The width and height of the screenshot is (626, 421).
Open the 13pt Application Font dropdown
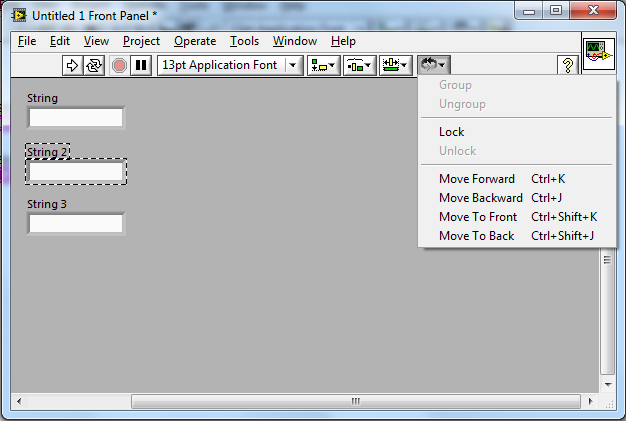[x=230, y=65]
